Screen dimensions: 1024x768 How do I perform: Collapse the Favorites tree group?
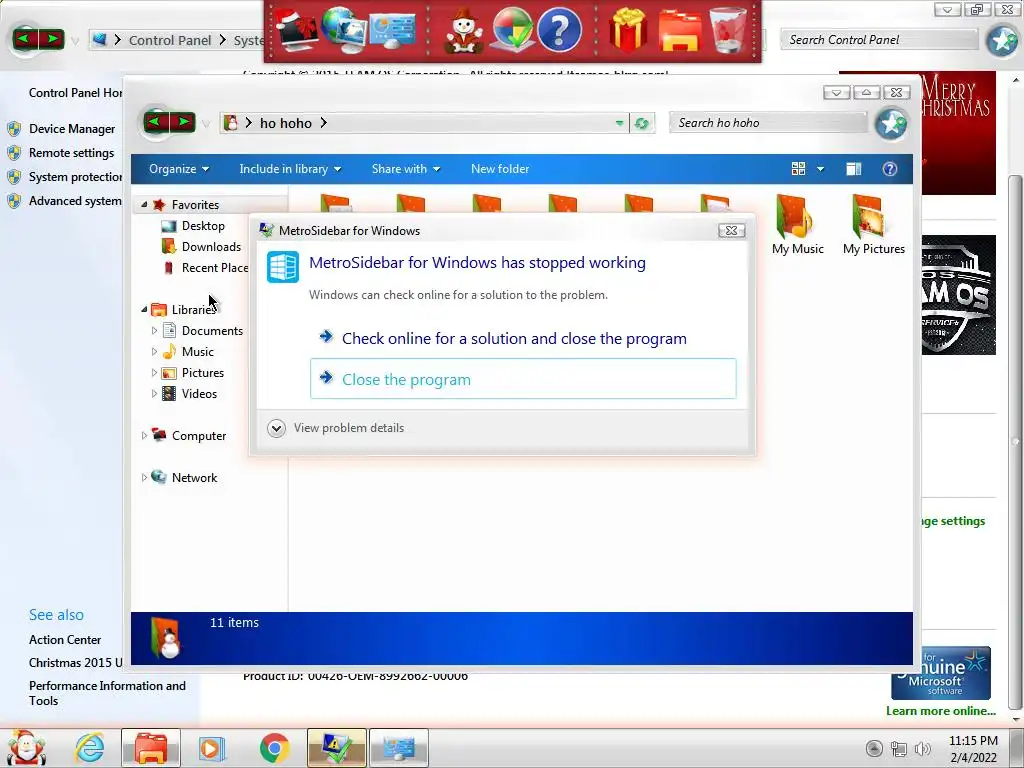click(144, 204)
